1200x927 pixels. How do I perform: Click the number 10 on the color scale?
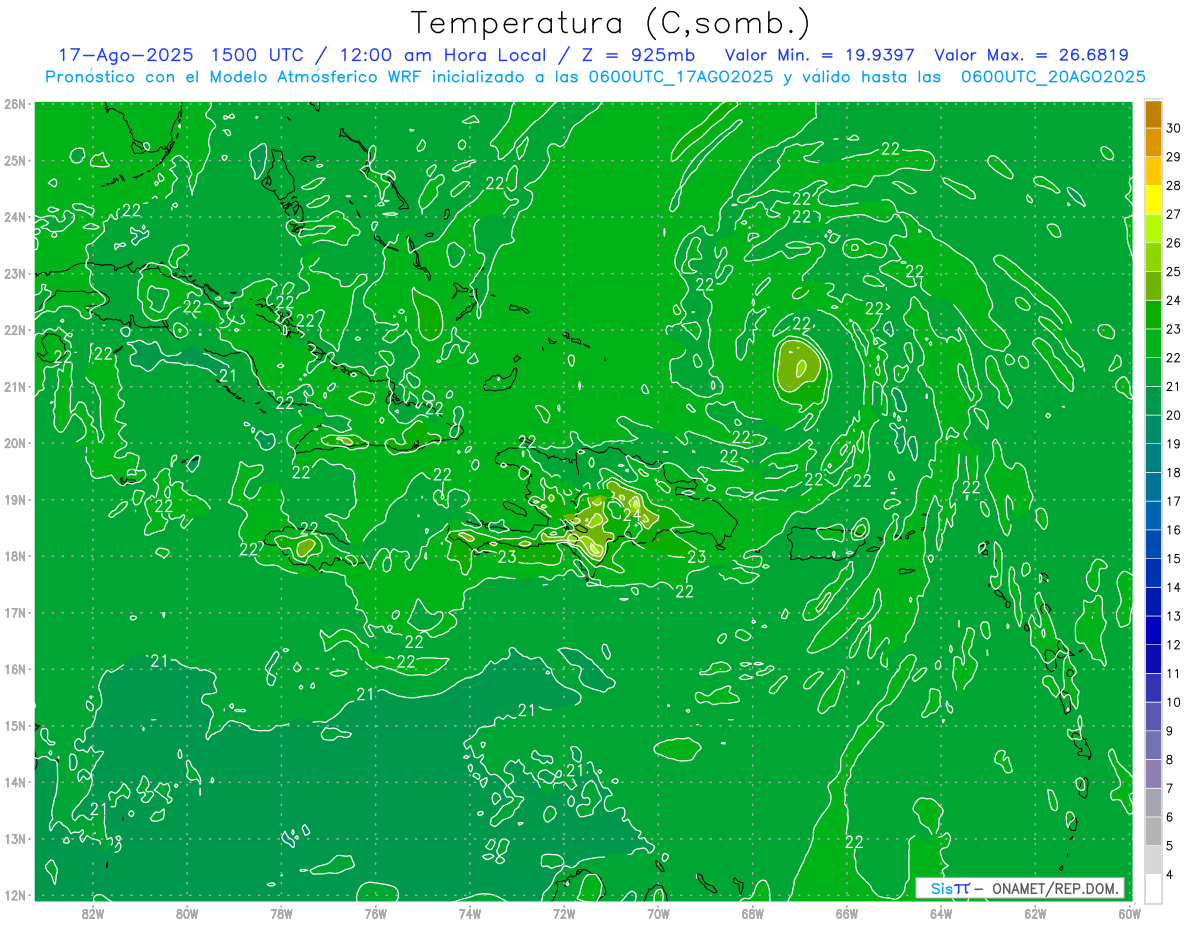click(x=1174, y=702)
